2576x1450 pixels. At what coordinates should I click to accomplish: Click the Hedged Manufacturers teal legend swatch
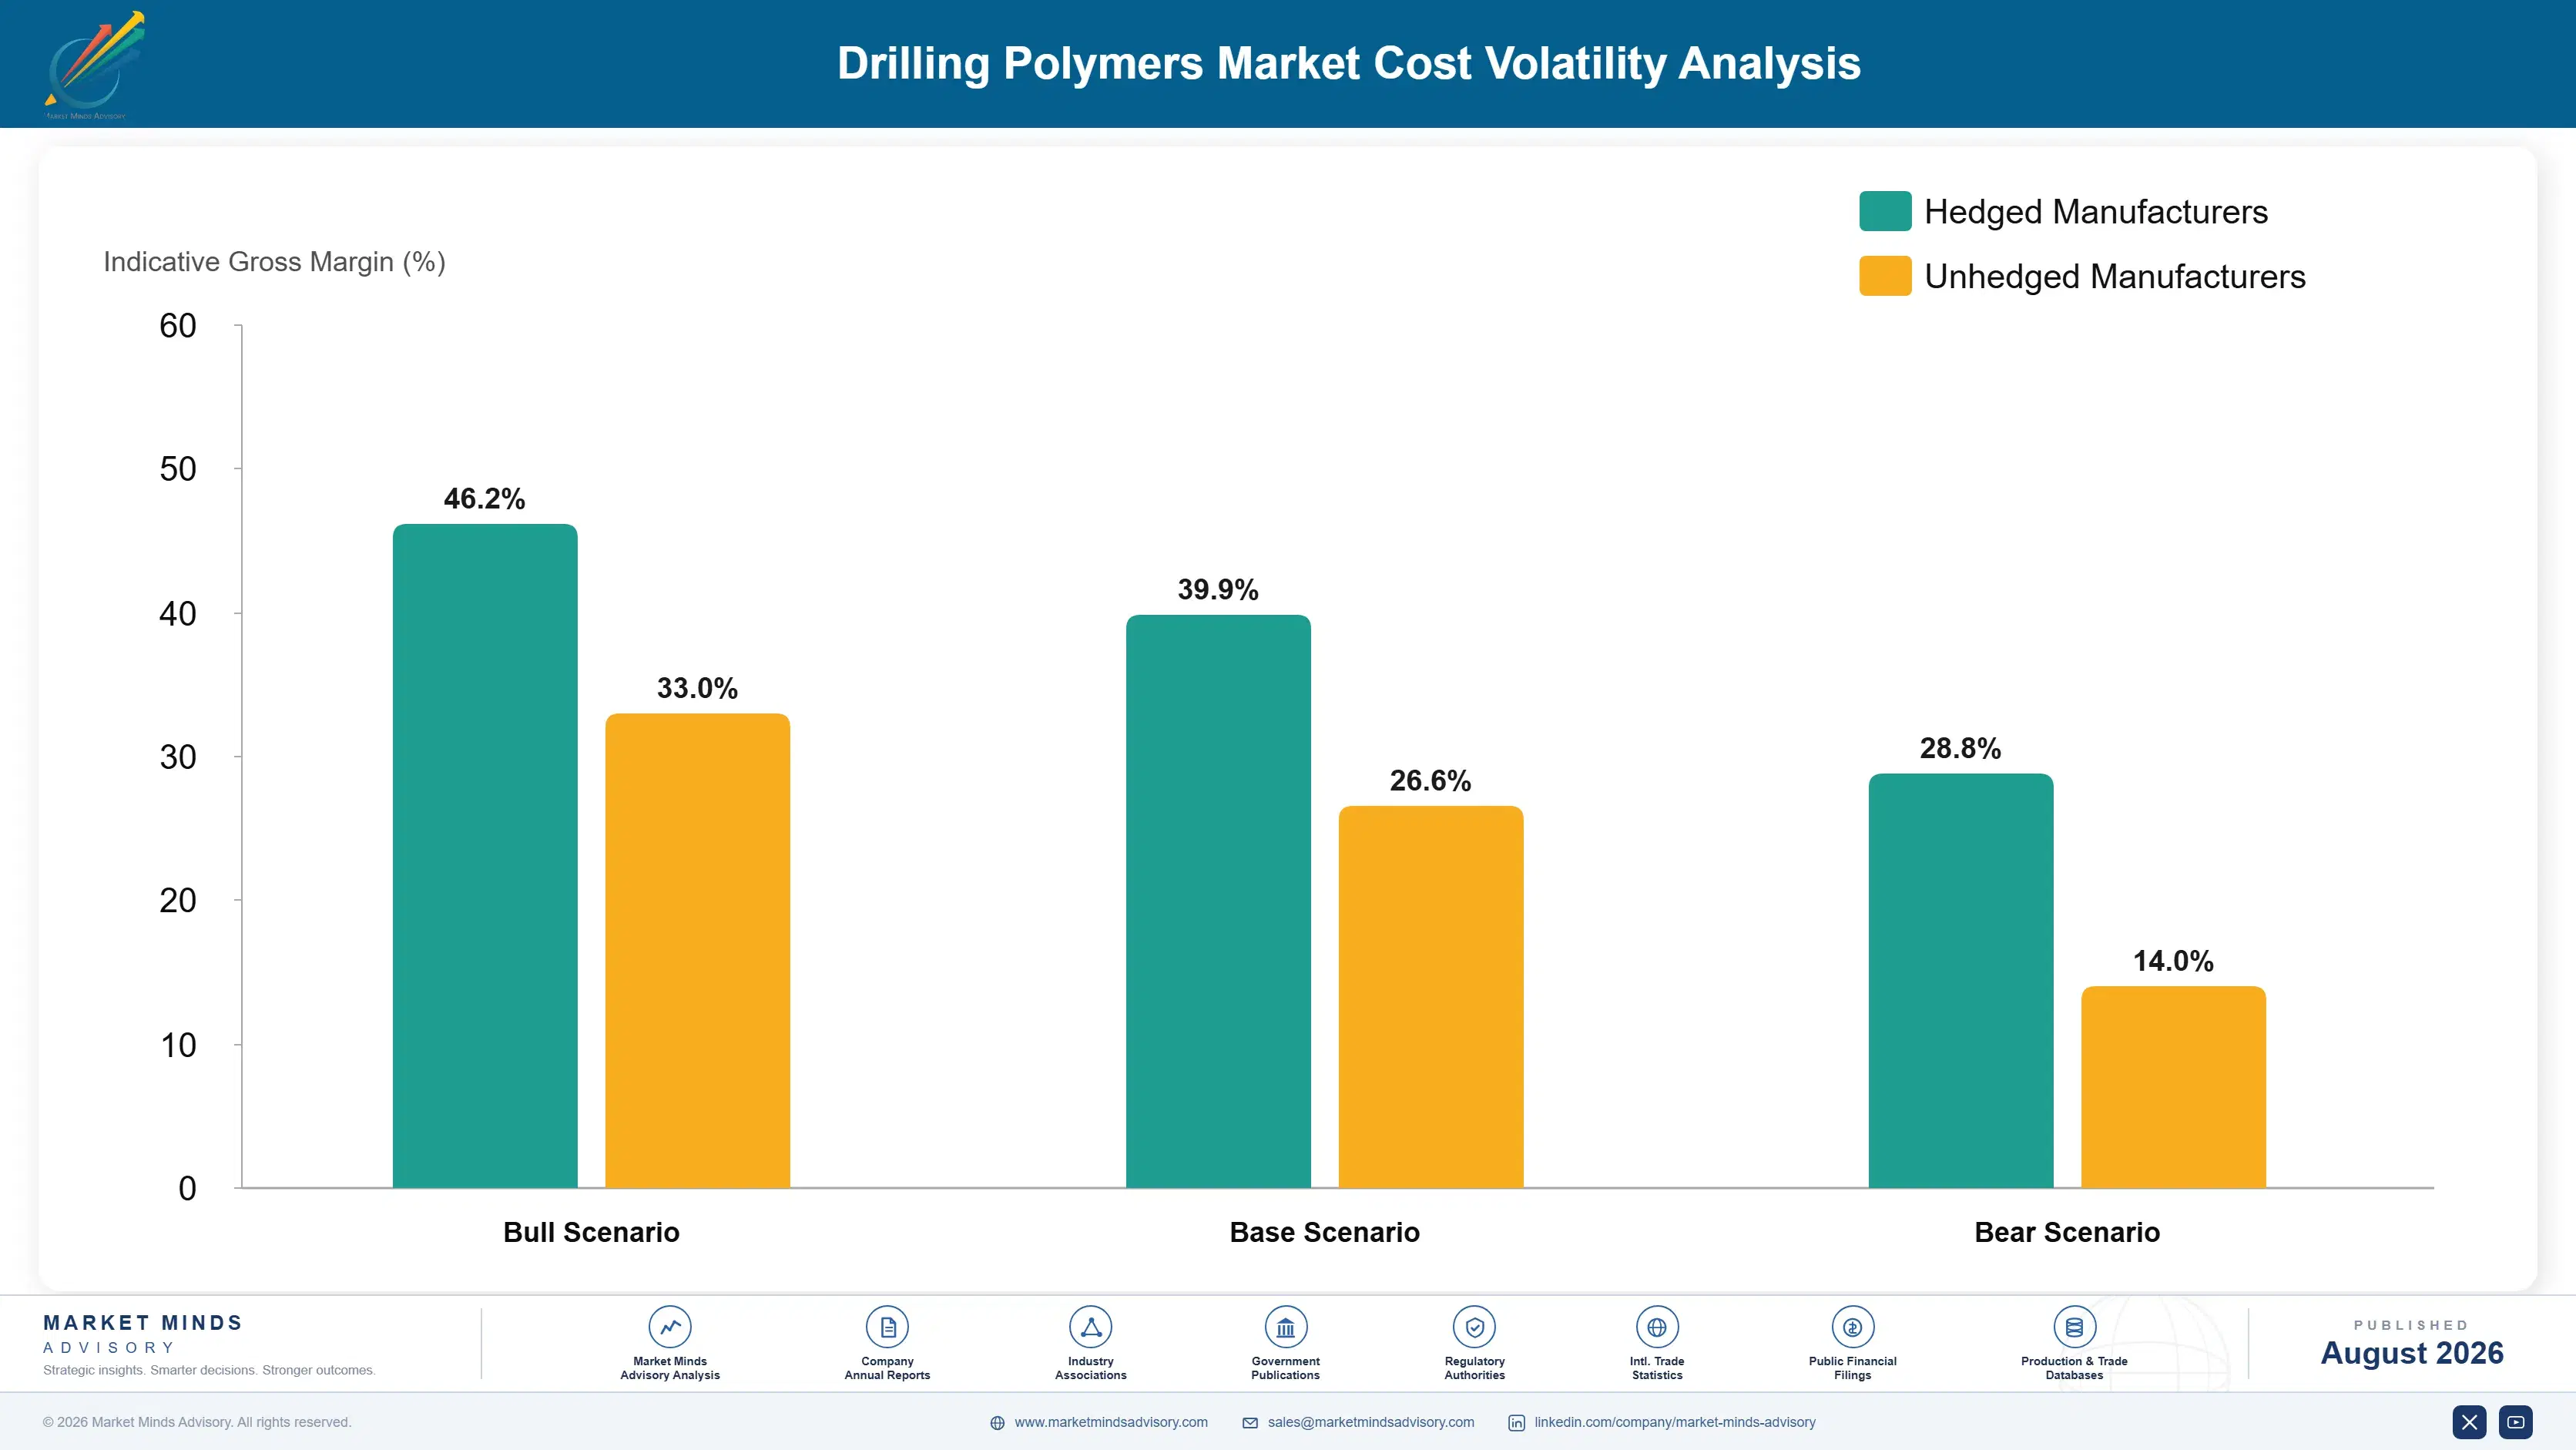point(1885,211)
